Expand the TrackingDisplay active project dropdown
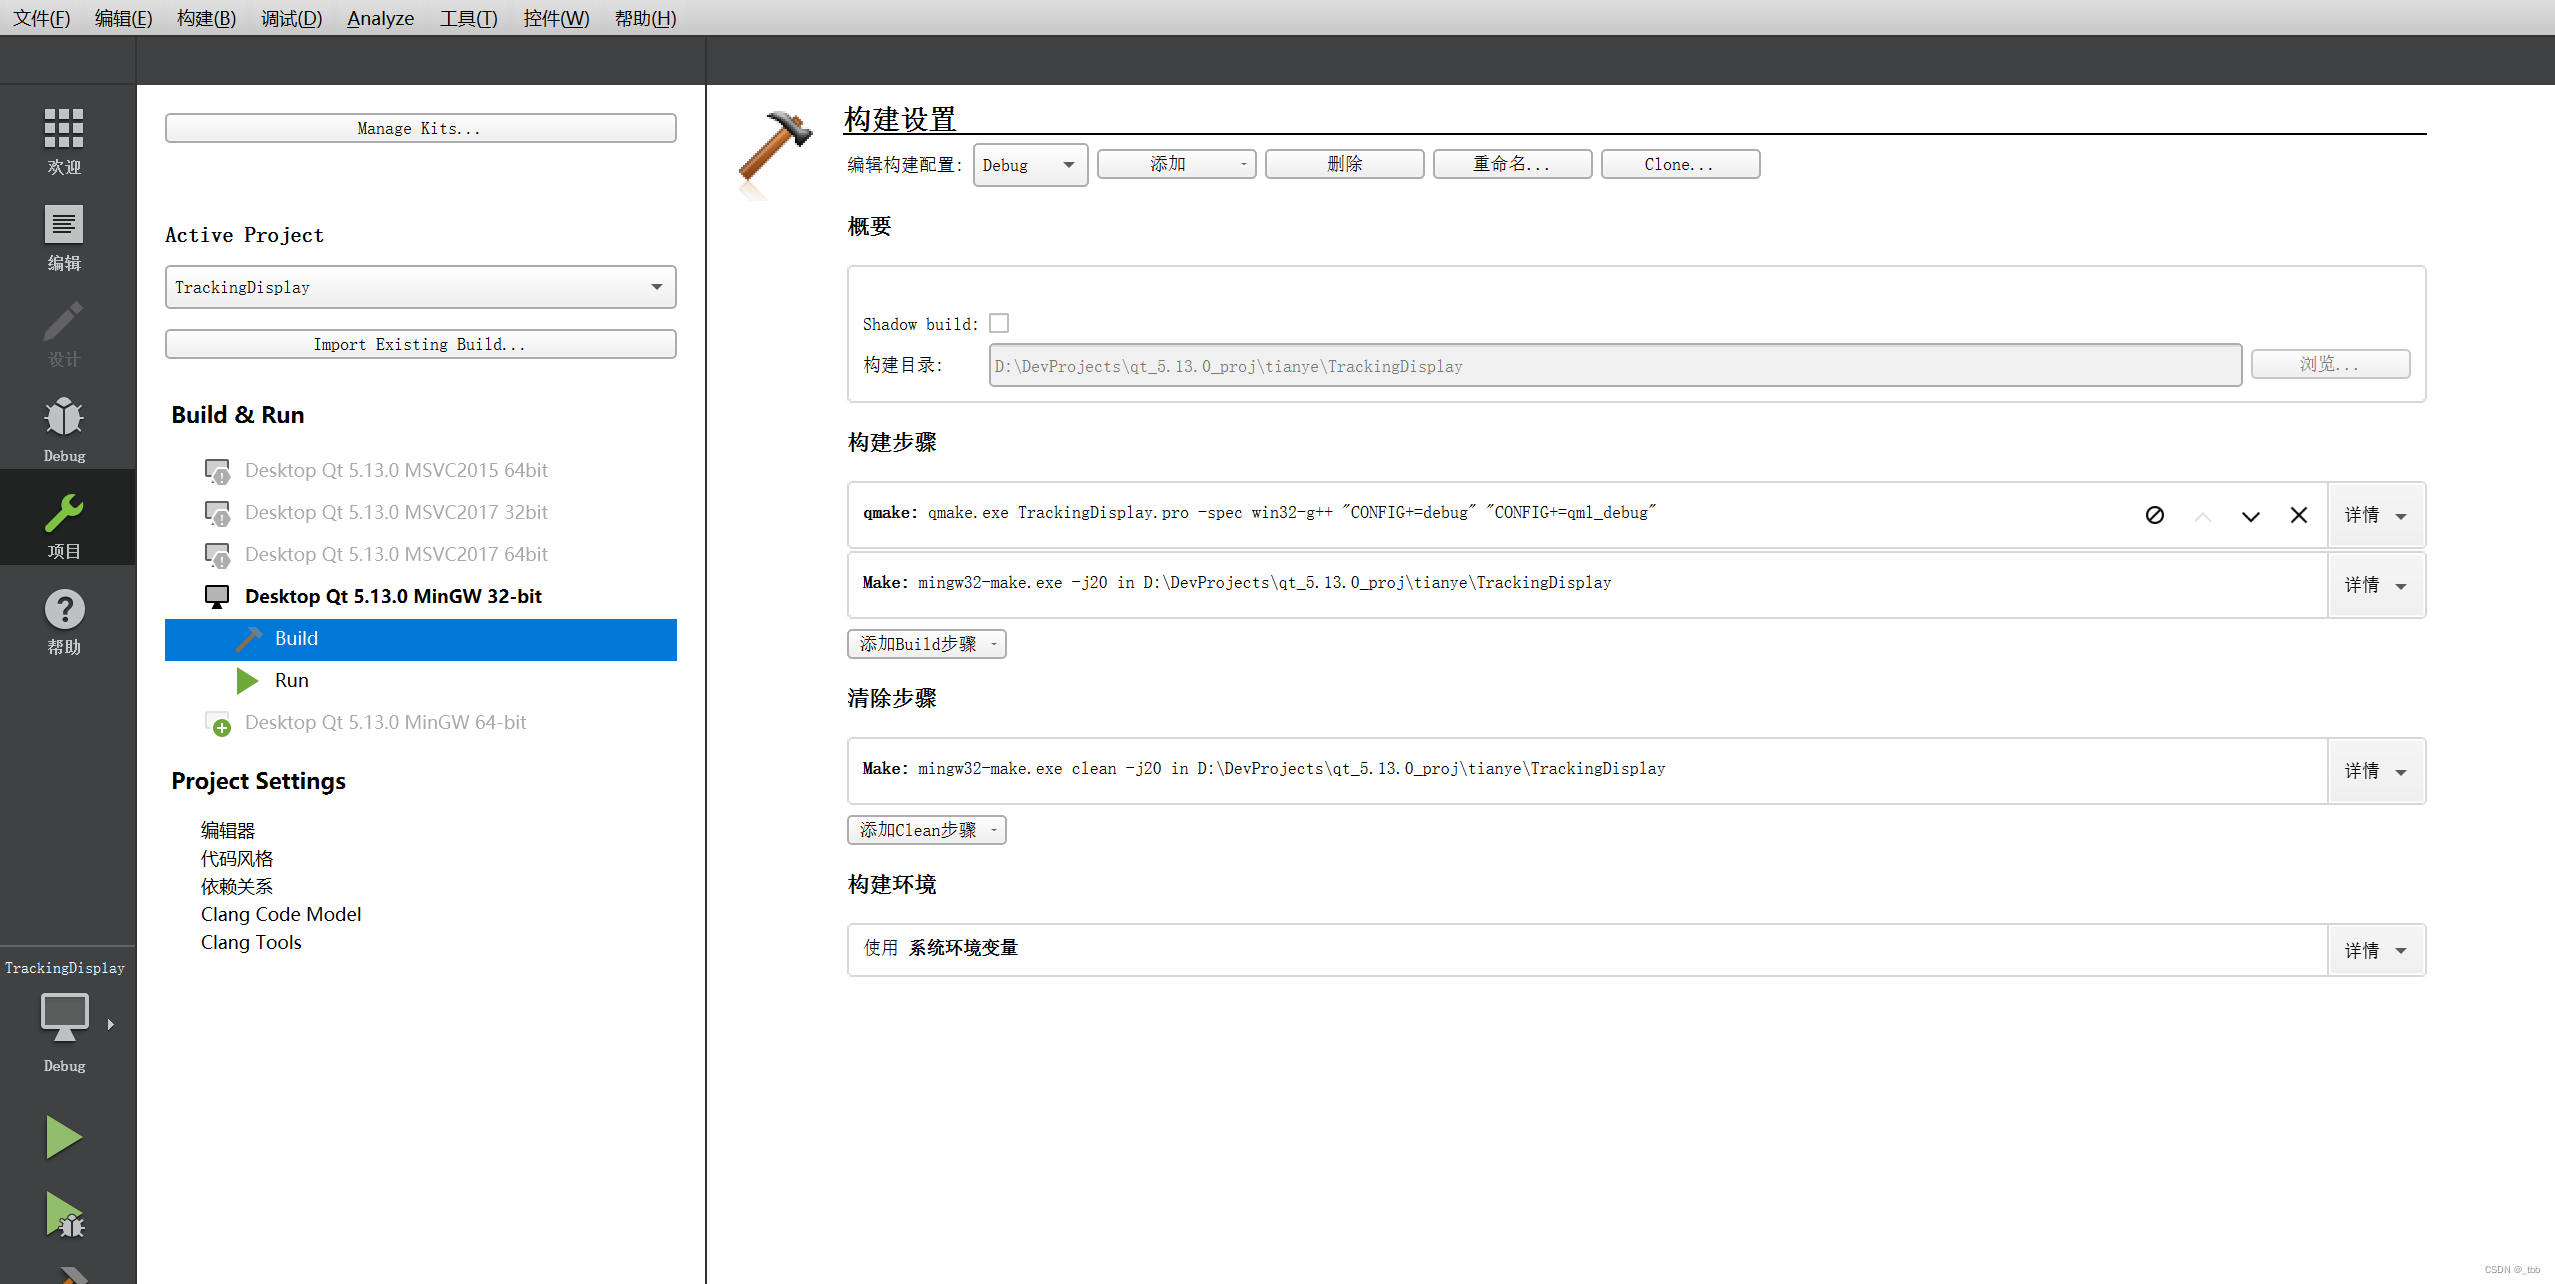The image size is (2555, 1284). click(420, 287)
